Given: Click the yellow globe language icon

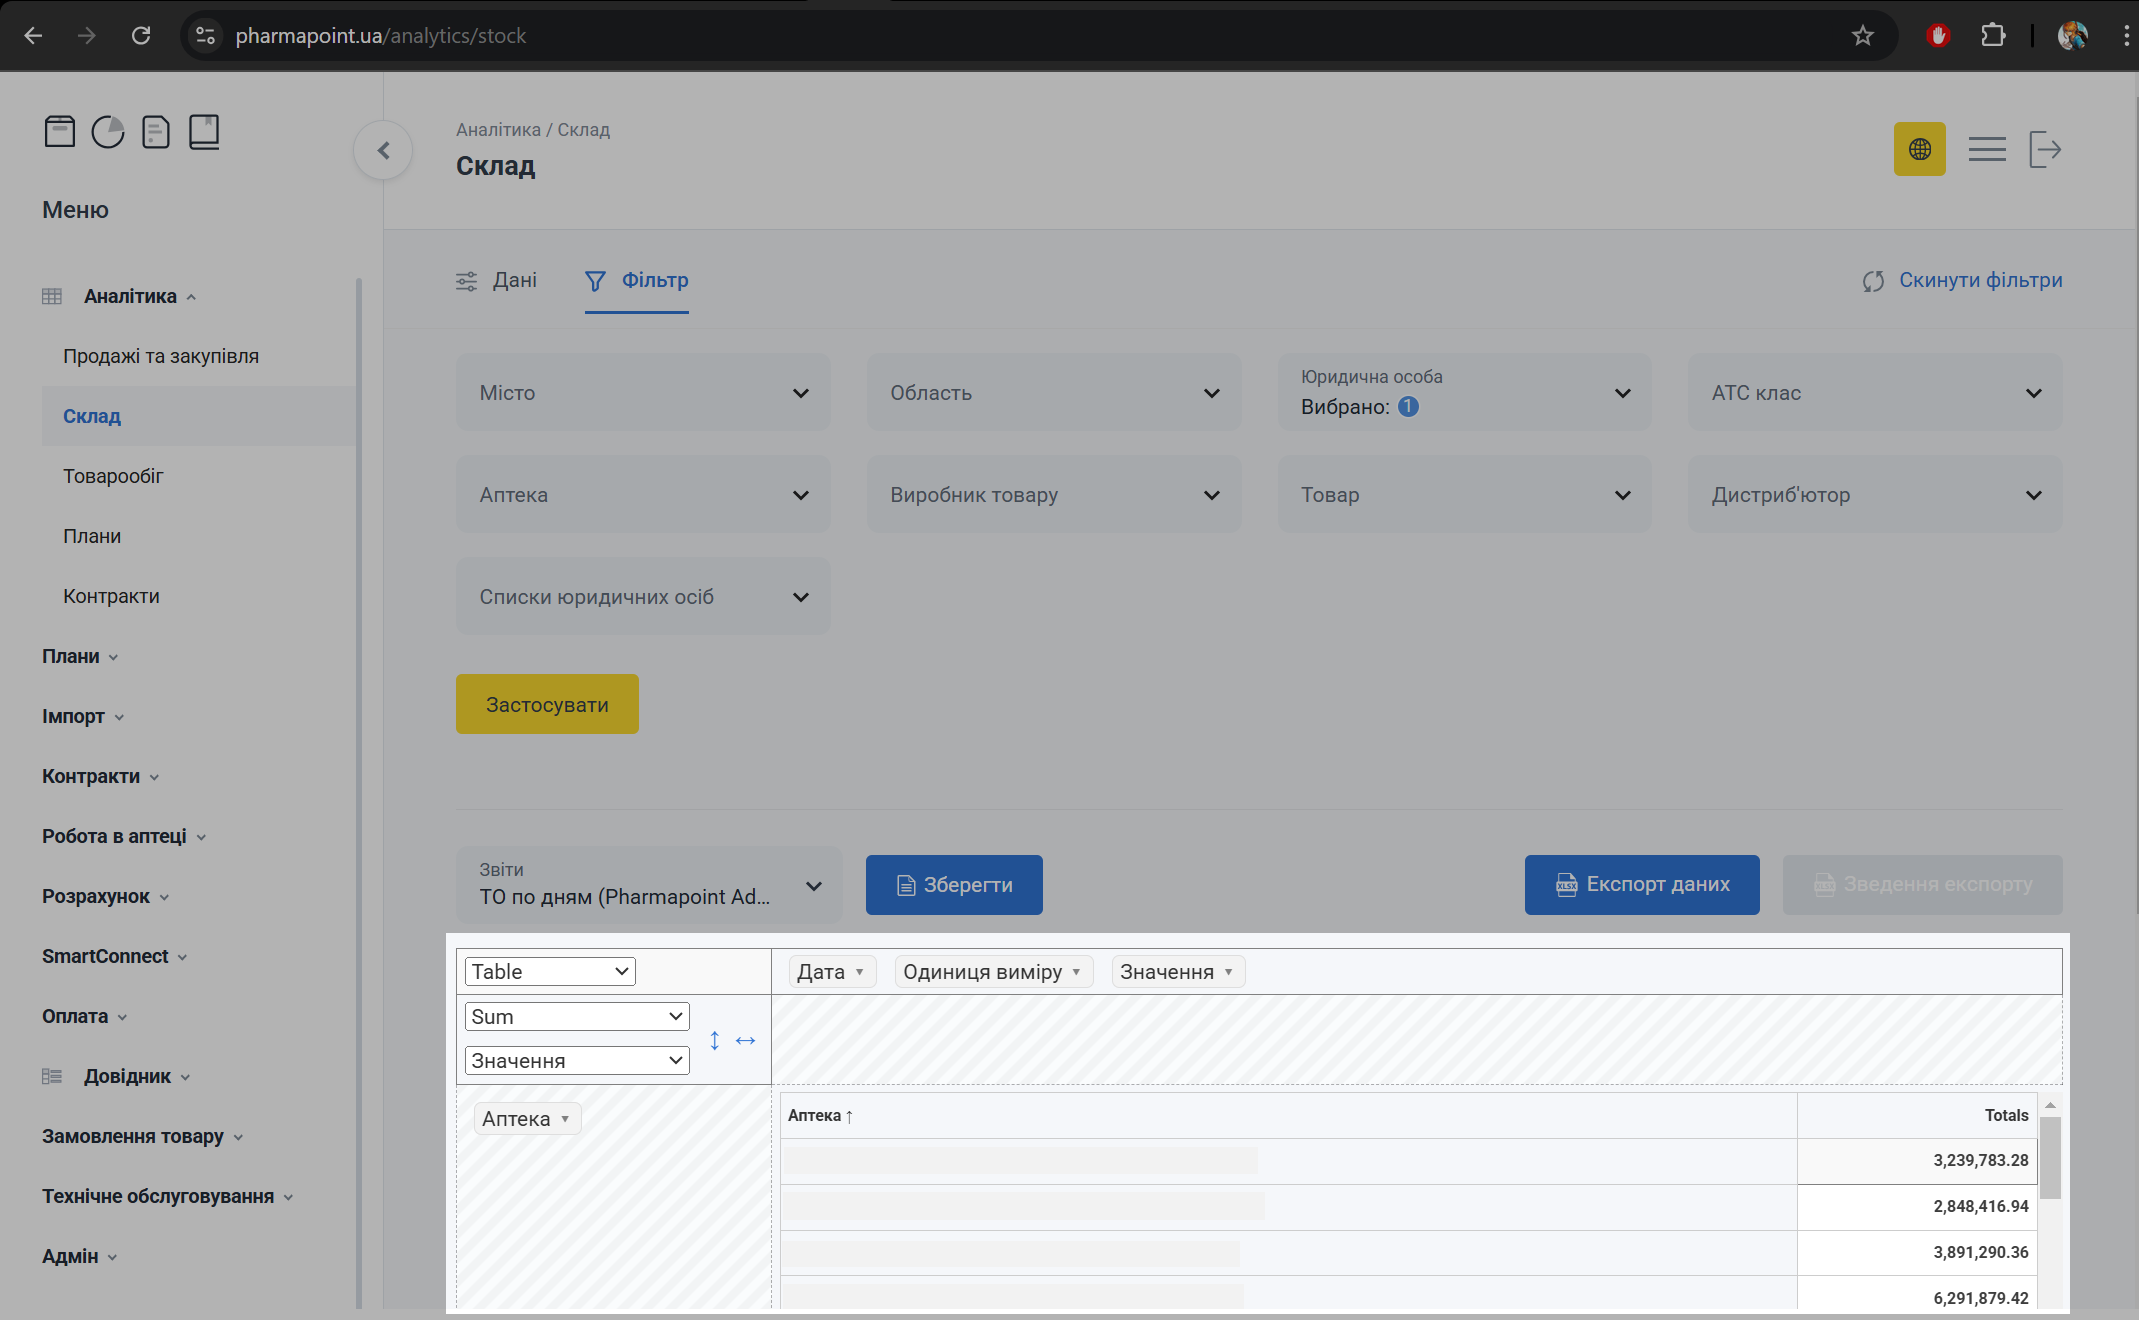Looking at the screenshot, I should click(1919, 150).
